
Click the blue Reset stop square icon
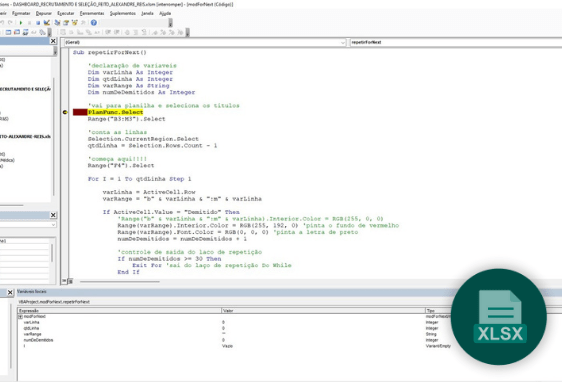38,23
